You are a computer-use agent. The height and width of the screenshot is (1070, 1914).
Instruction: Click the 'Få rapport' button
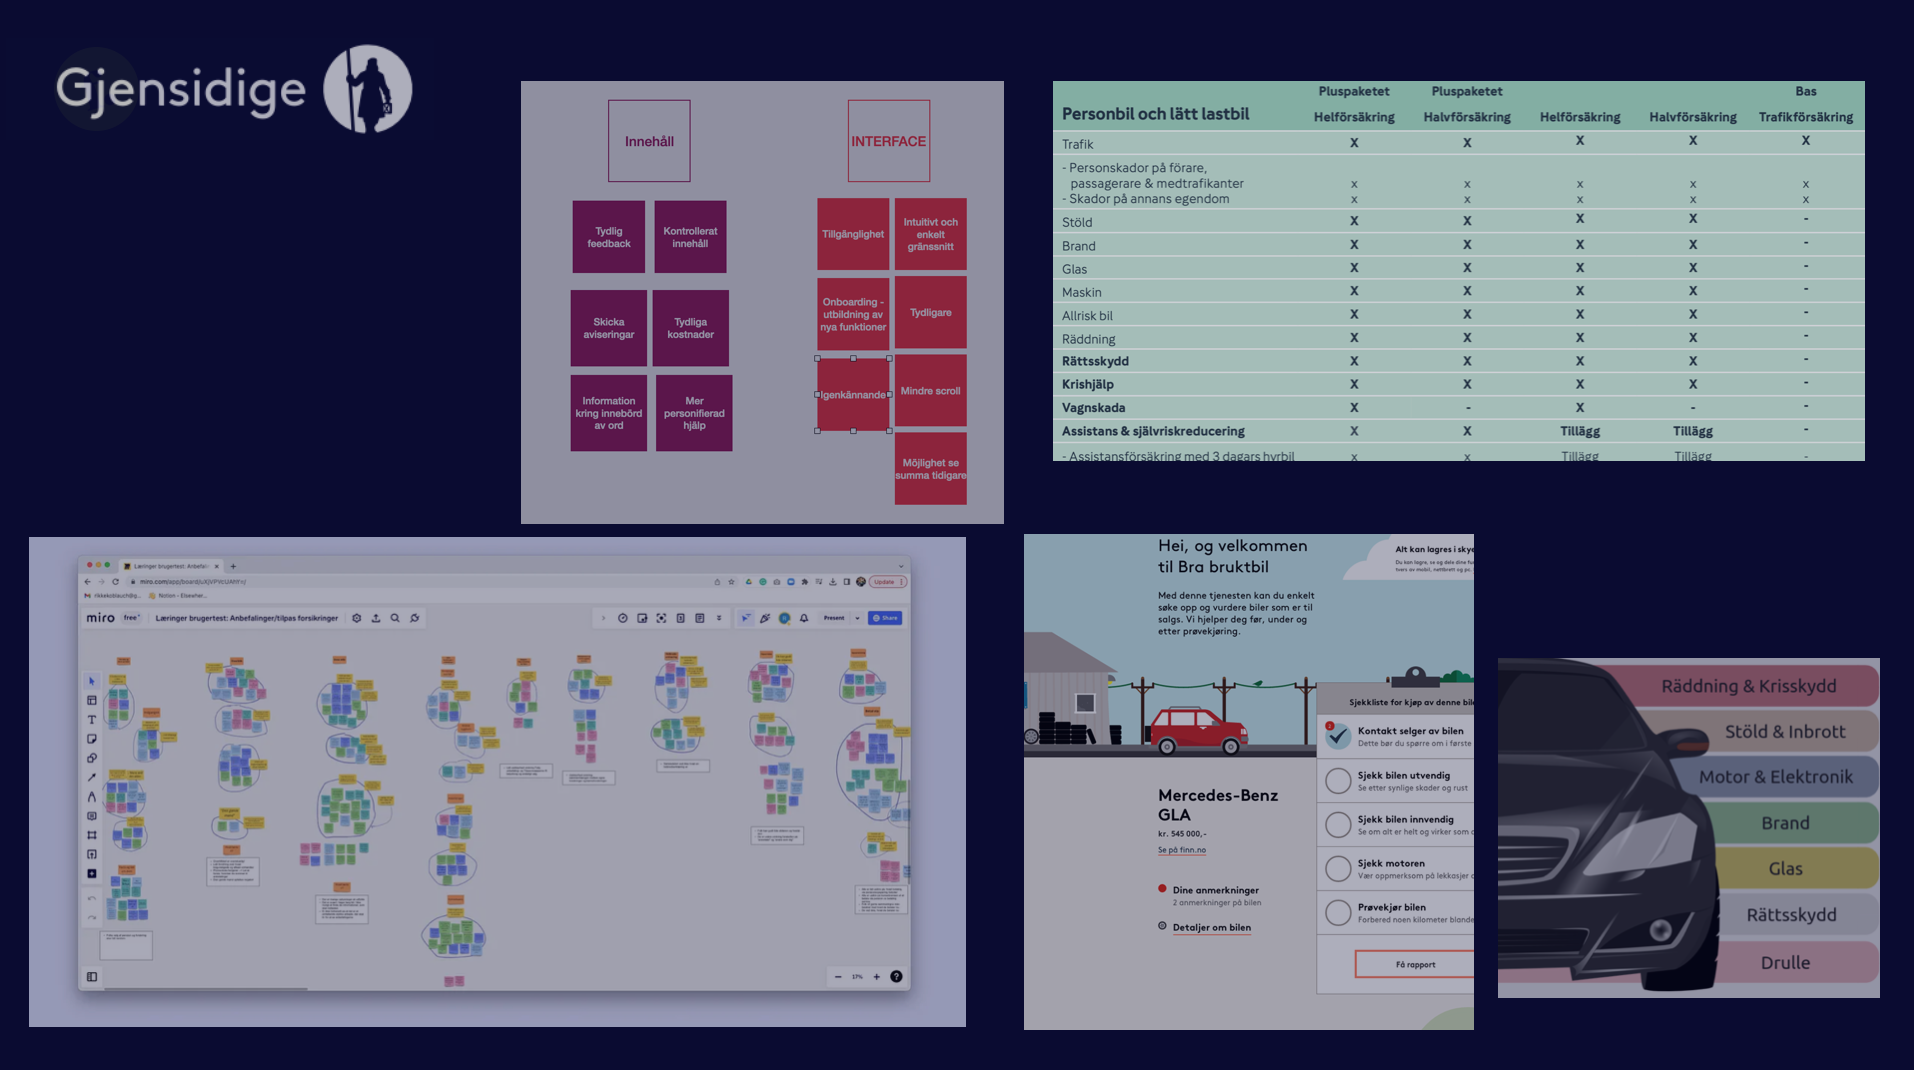pyautogui.click(x=1415, y=964)
